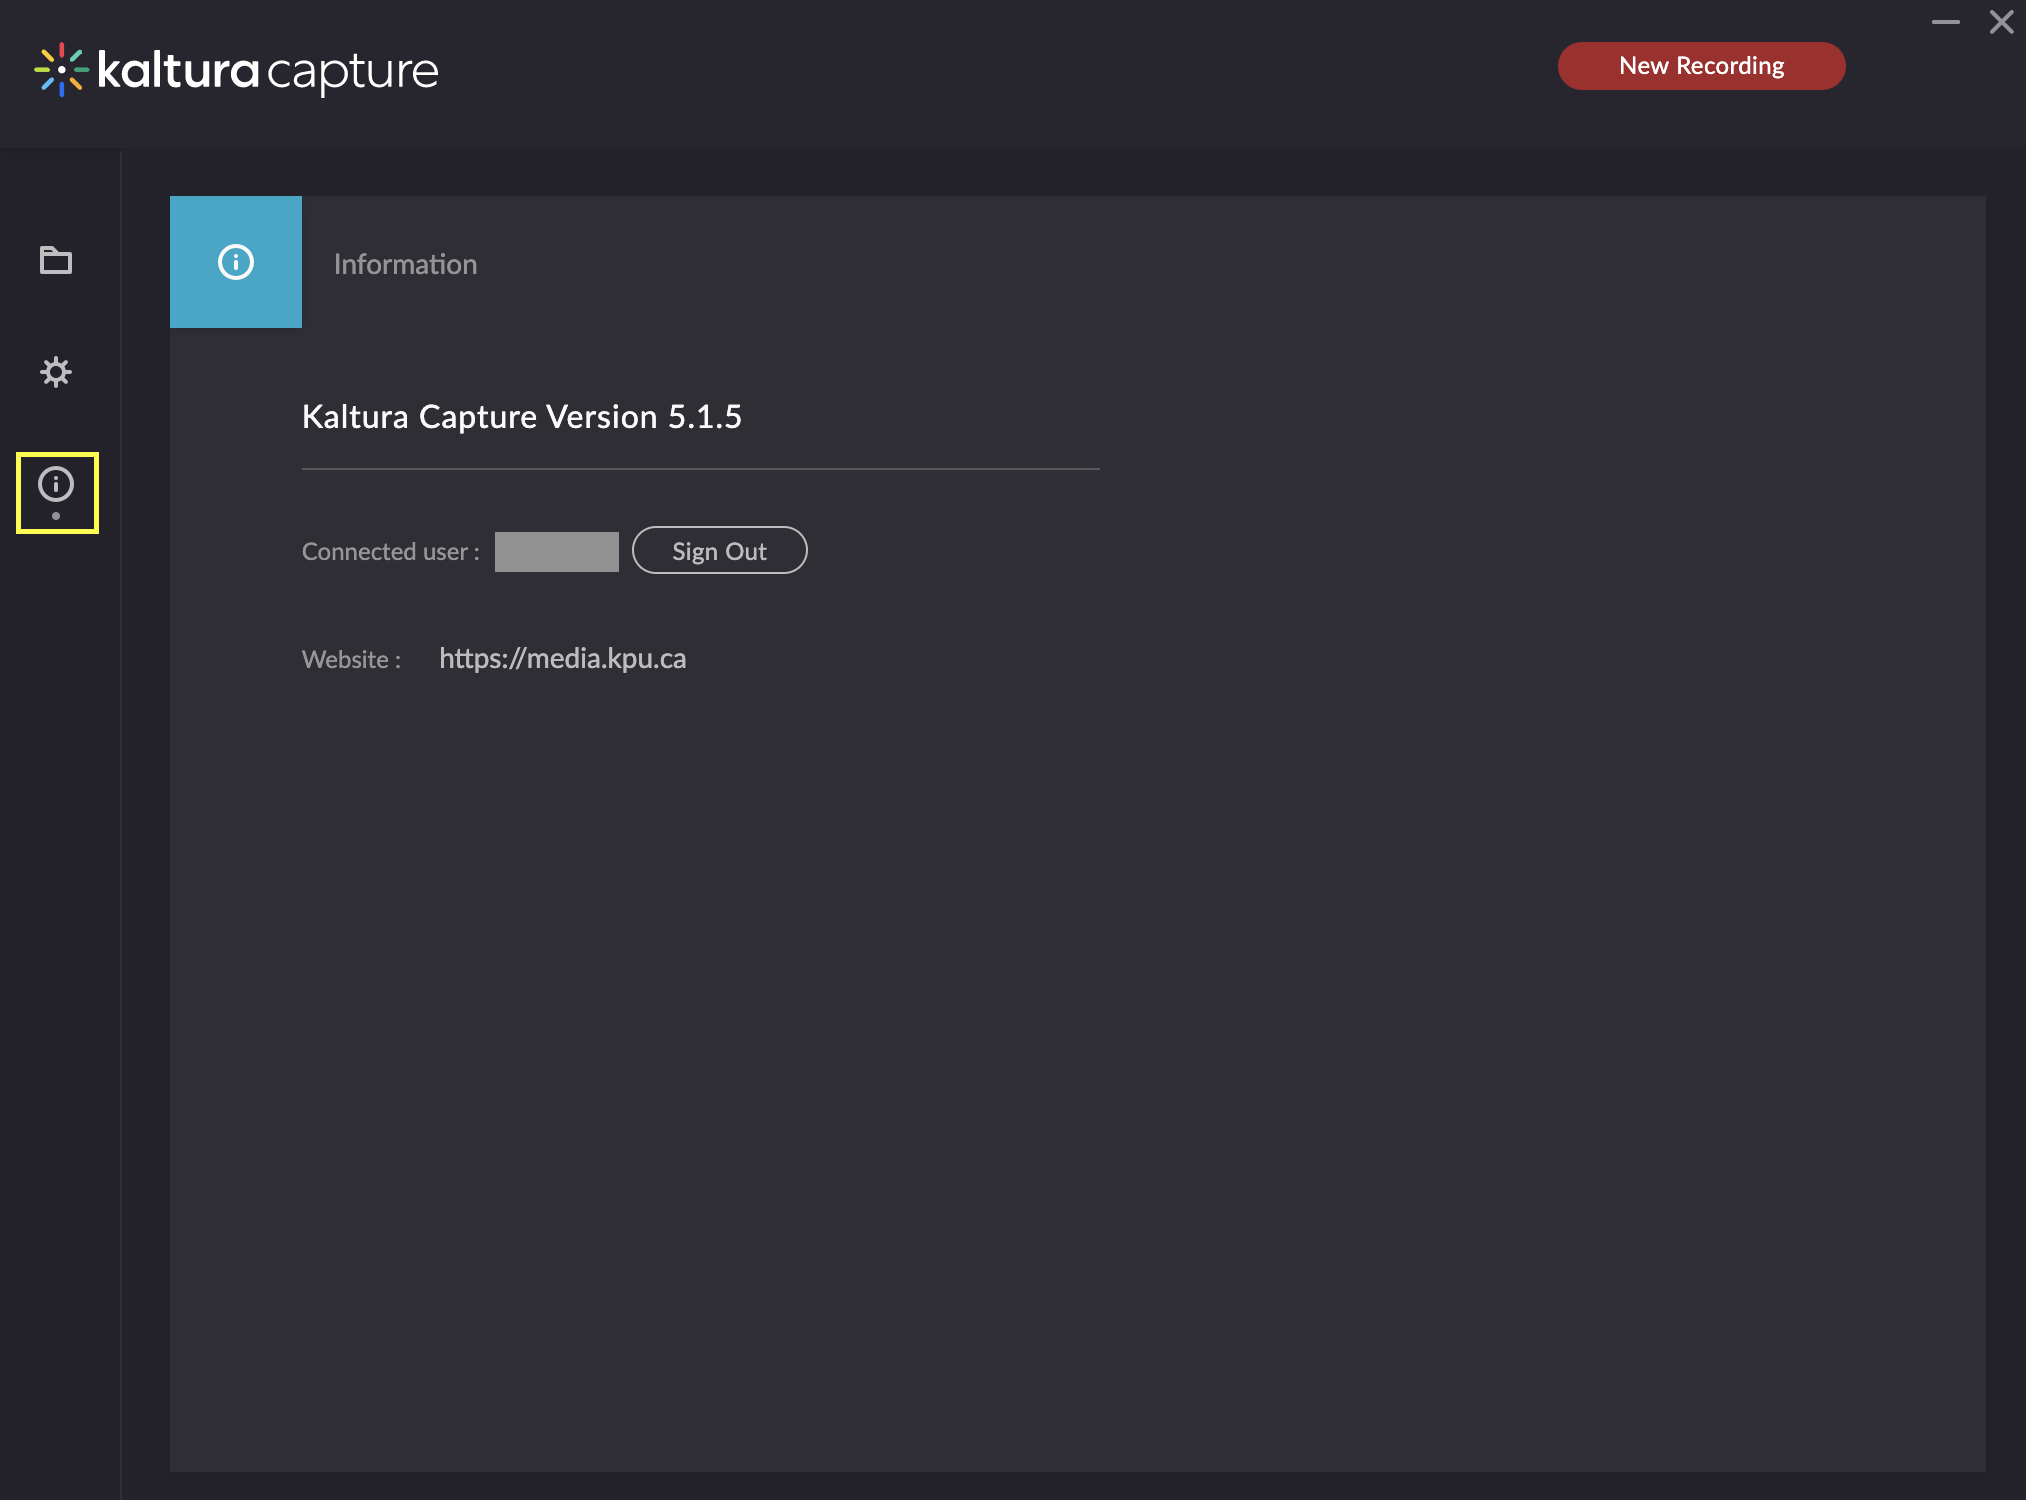Open the Library folder icon in sidebar
Image resolution: width=2026 pixels, height=1500 pixels.
tap(56, 260)
